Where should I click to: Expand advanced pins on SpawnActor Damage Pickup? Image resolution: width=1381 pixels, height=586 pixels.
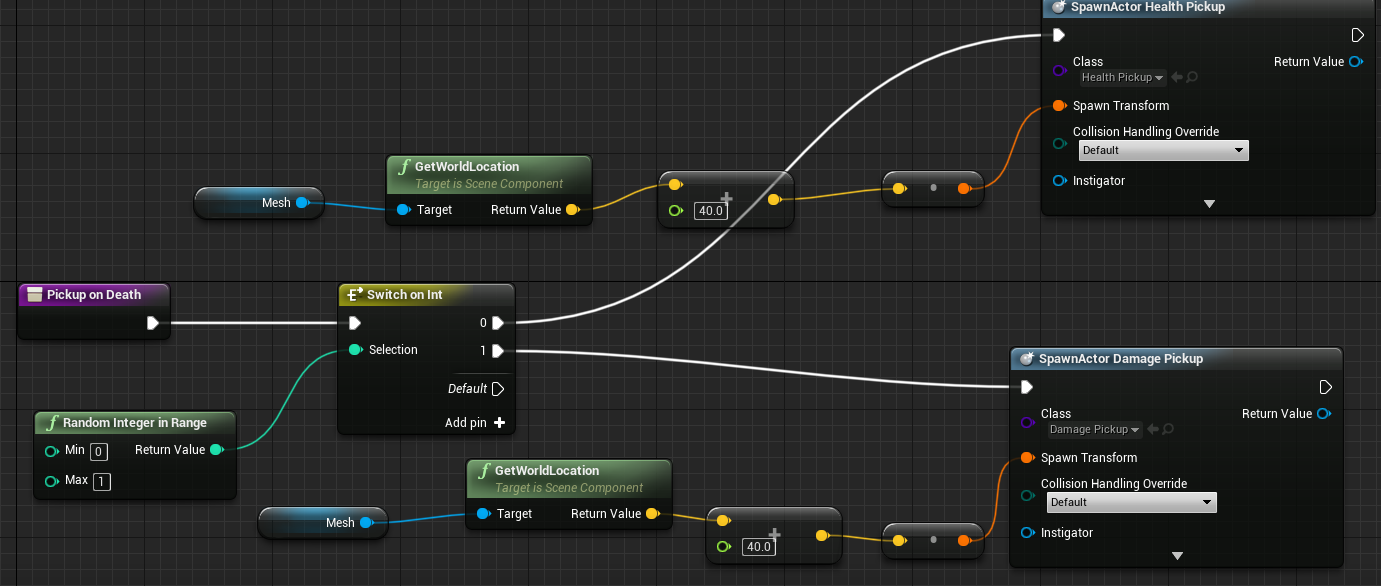pyautogui.click(x=1177, y=556)
